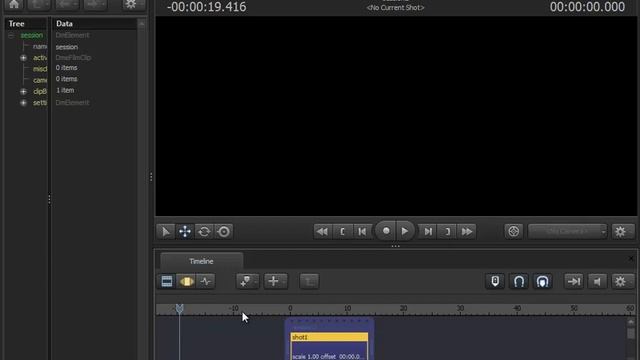640x360 pixels.
Task: Collapse the session tree node
Action: 11,36
